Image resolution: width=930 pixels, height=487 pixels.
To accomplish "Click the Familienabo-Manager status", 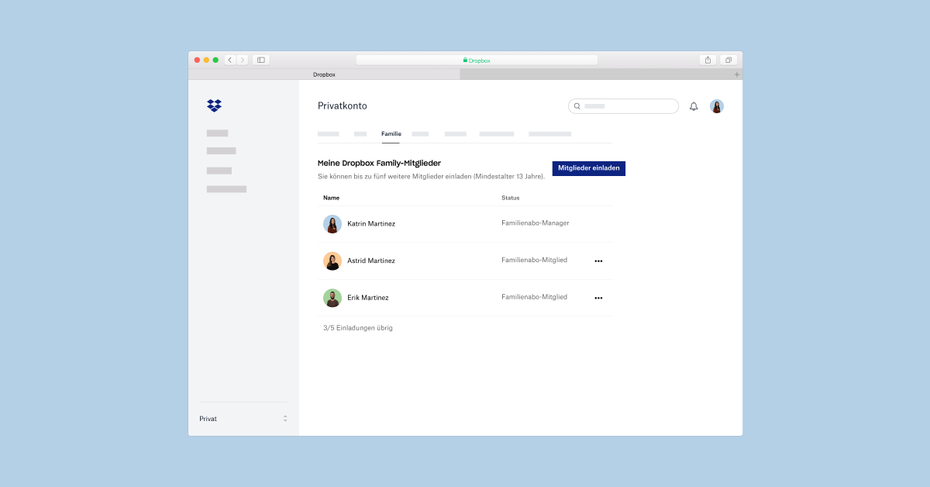I will click(x=535, y=223).
